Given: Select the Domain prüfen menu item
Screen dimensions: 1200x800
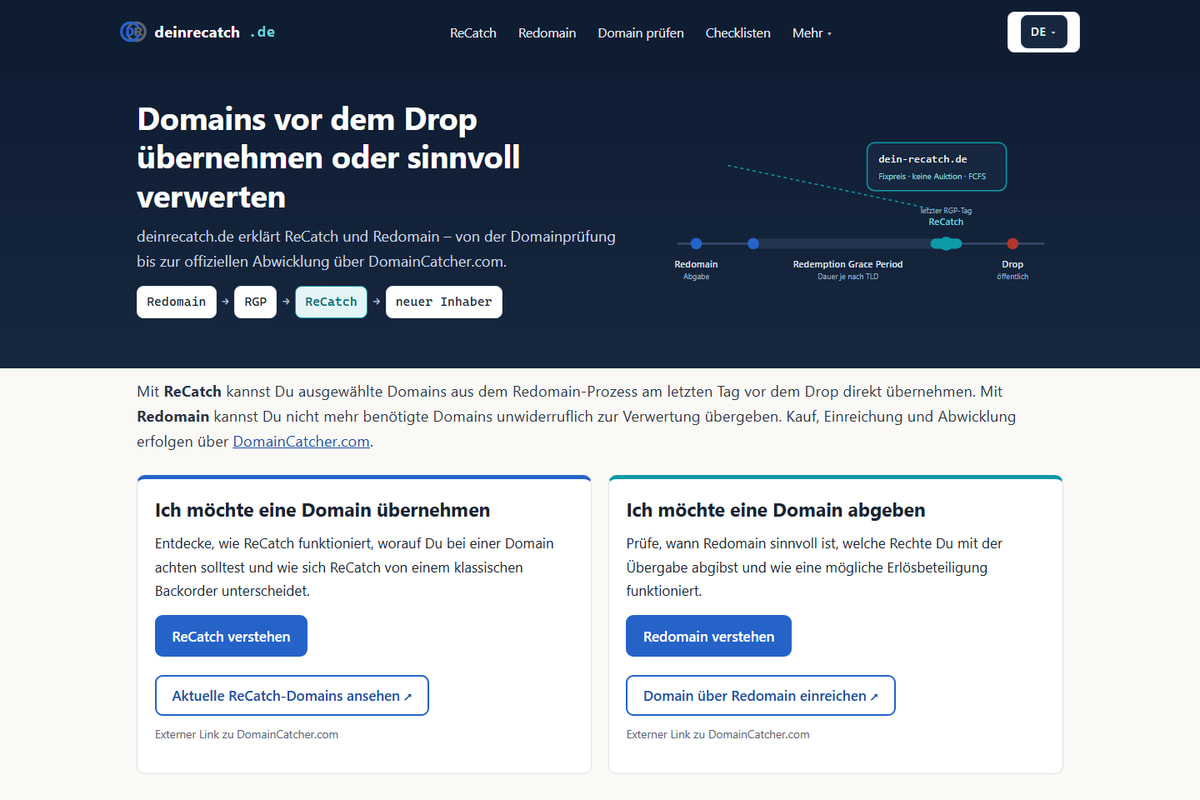Looking at the screenshot, I should coord(641,33).
